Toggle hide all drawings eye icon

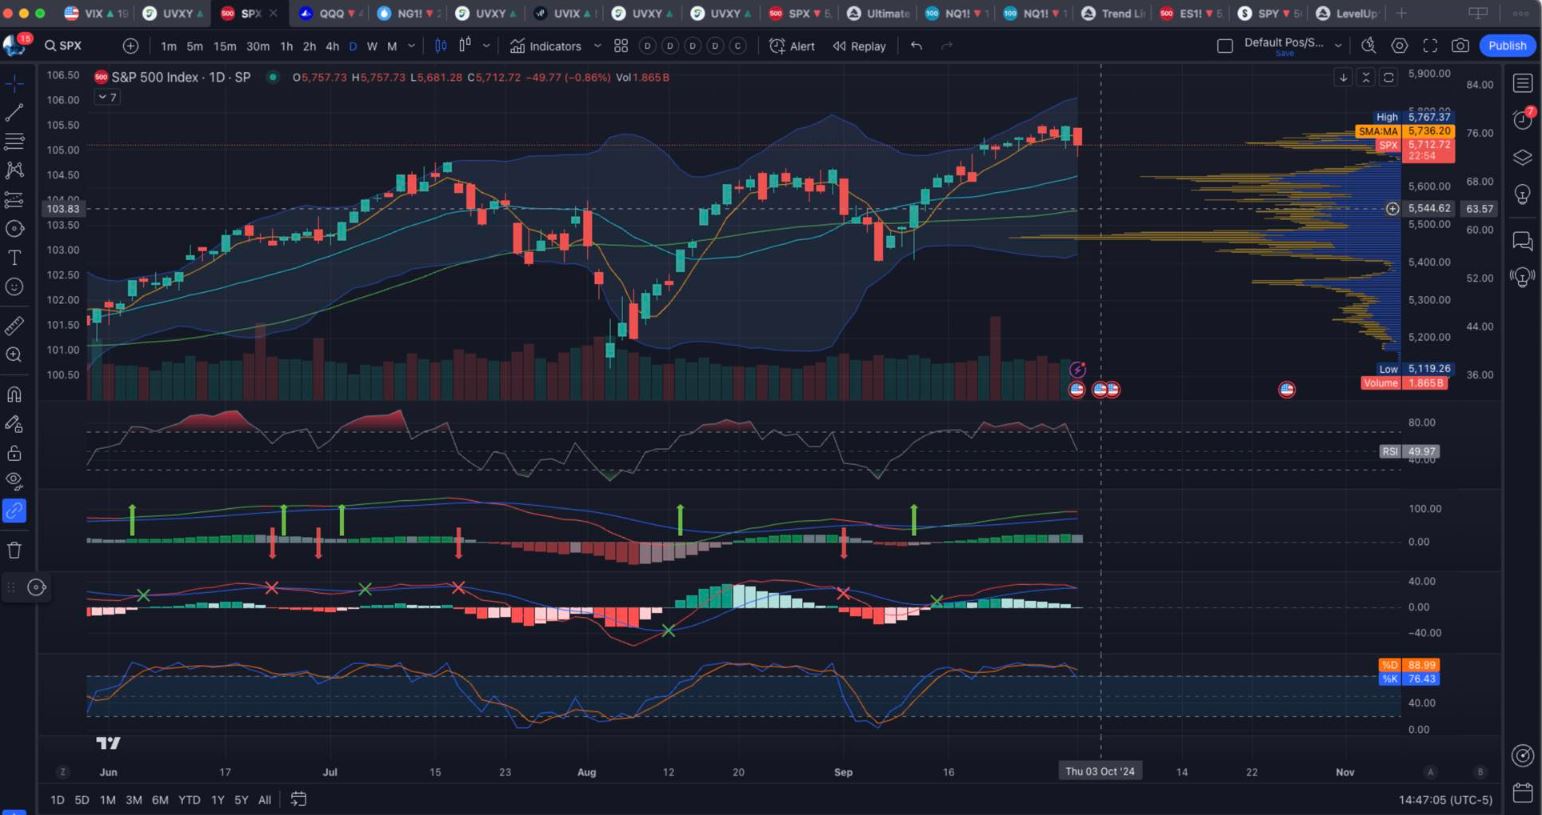[x=14, y=480]
